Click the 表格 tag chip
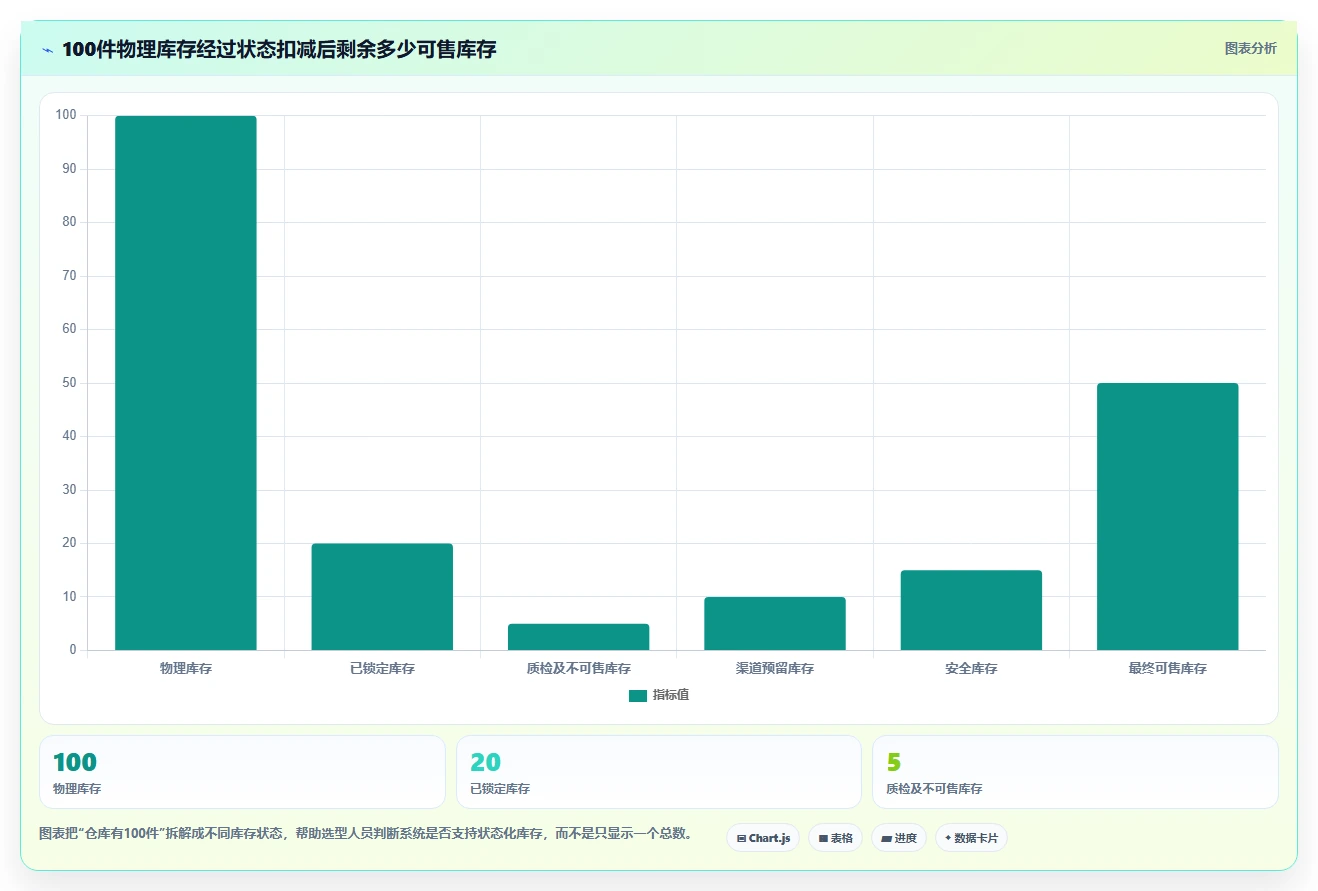Viewport: 1318px width, 891px height. coord(835,838)
